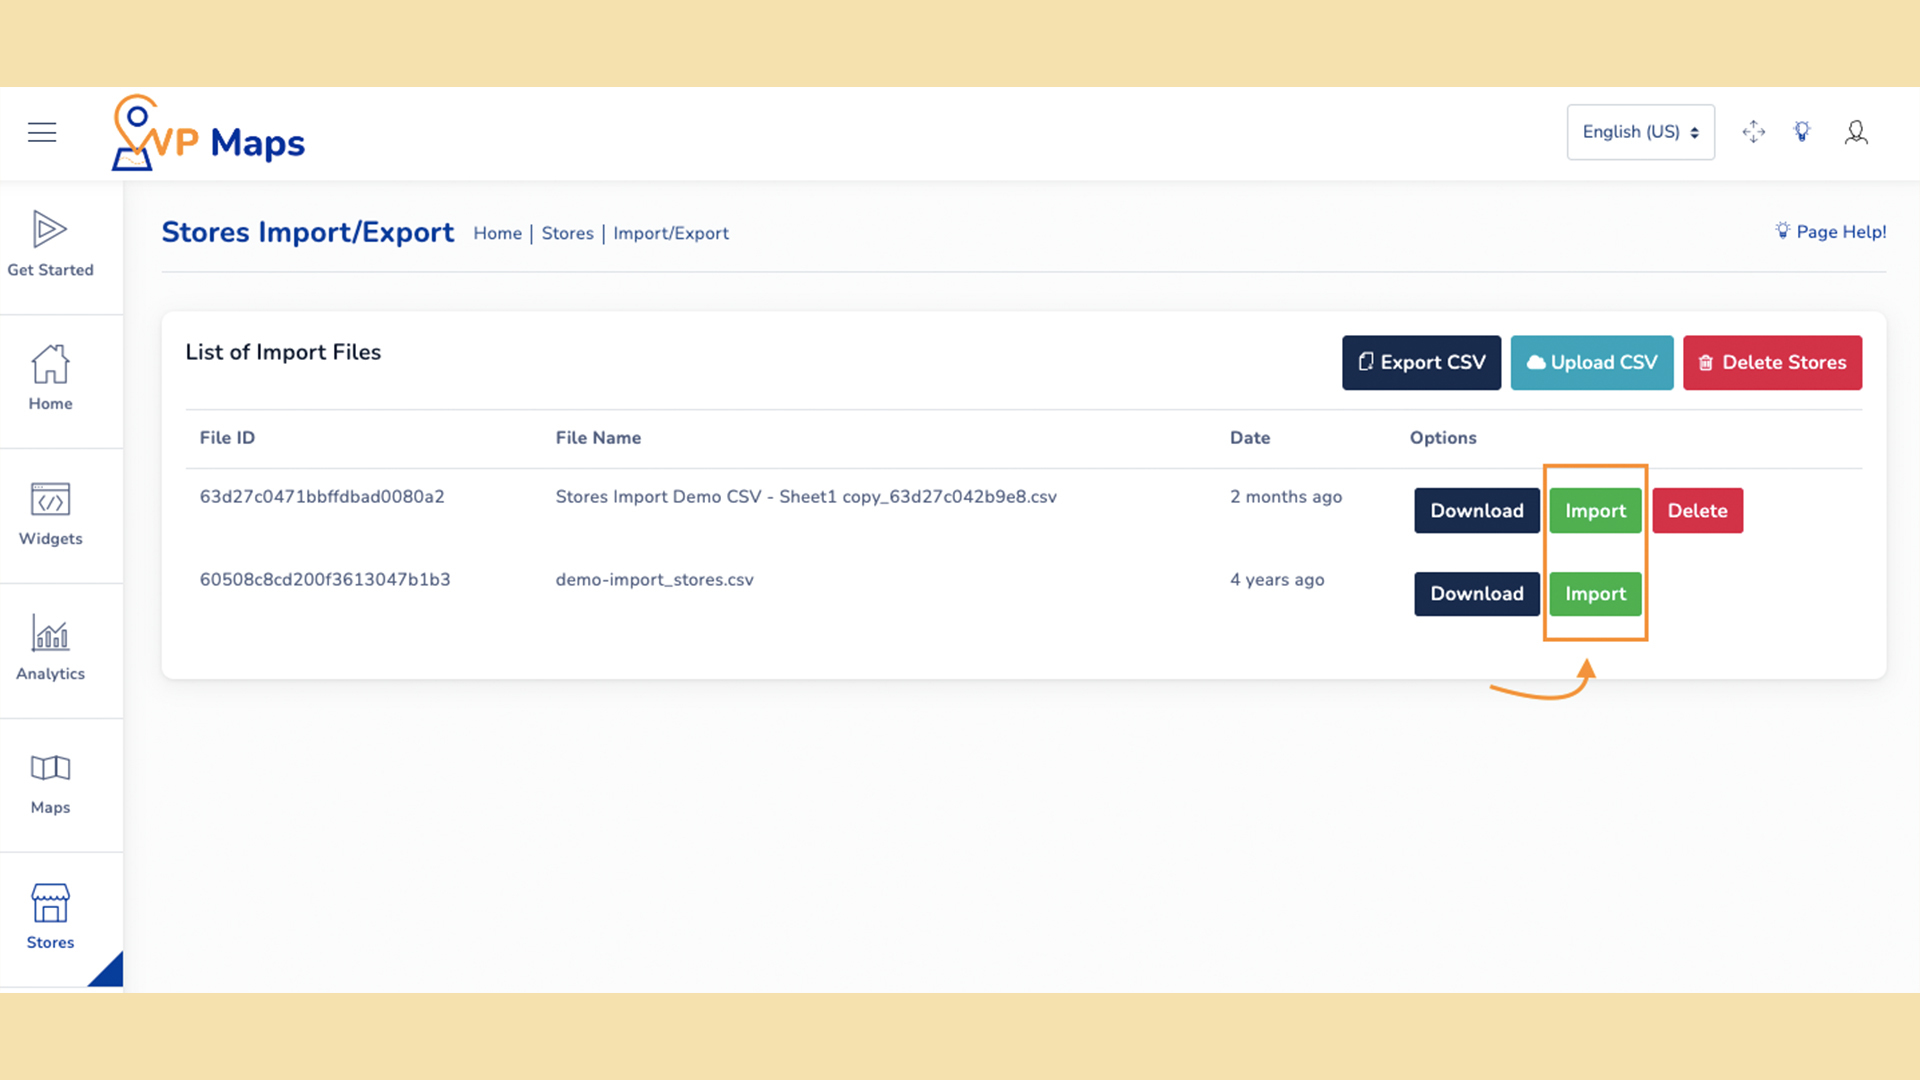Open the English (US) language dropdown

[x=1640, y=131]
